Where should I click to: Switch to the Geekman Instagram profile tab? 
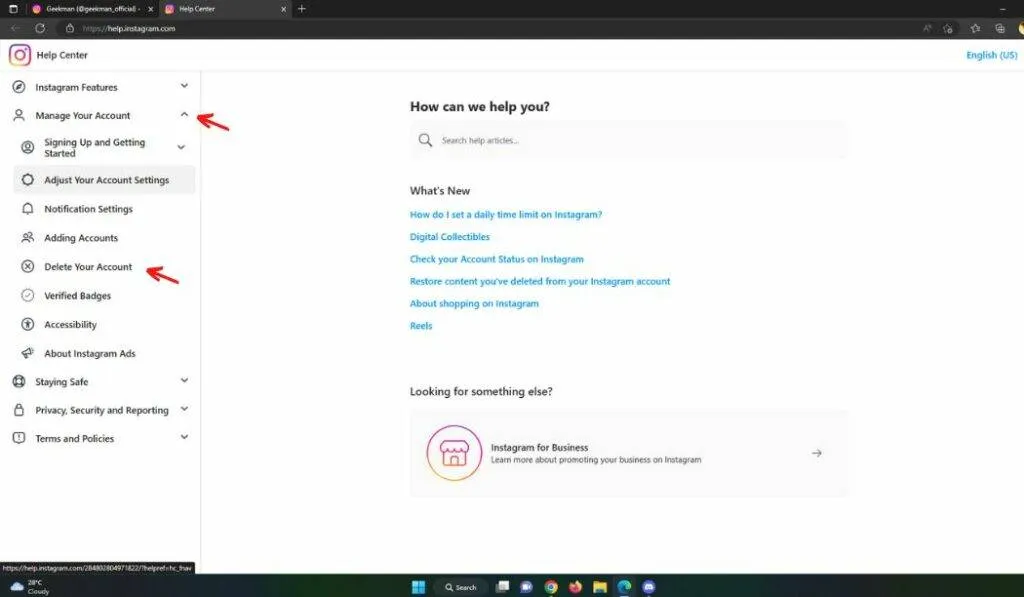coord(91,9)
